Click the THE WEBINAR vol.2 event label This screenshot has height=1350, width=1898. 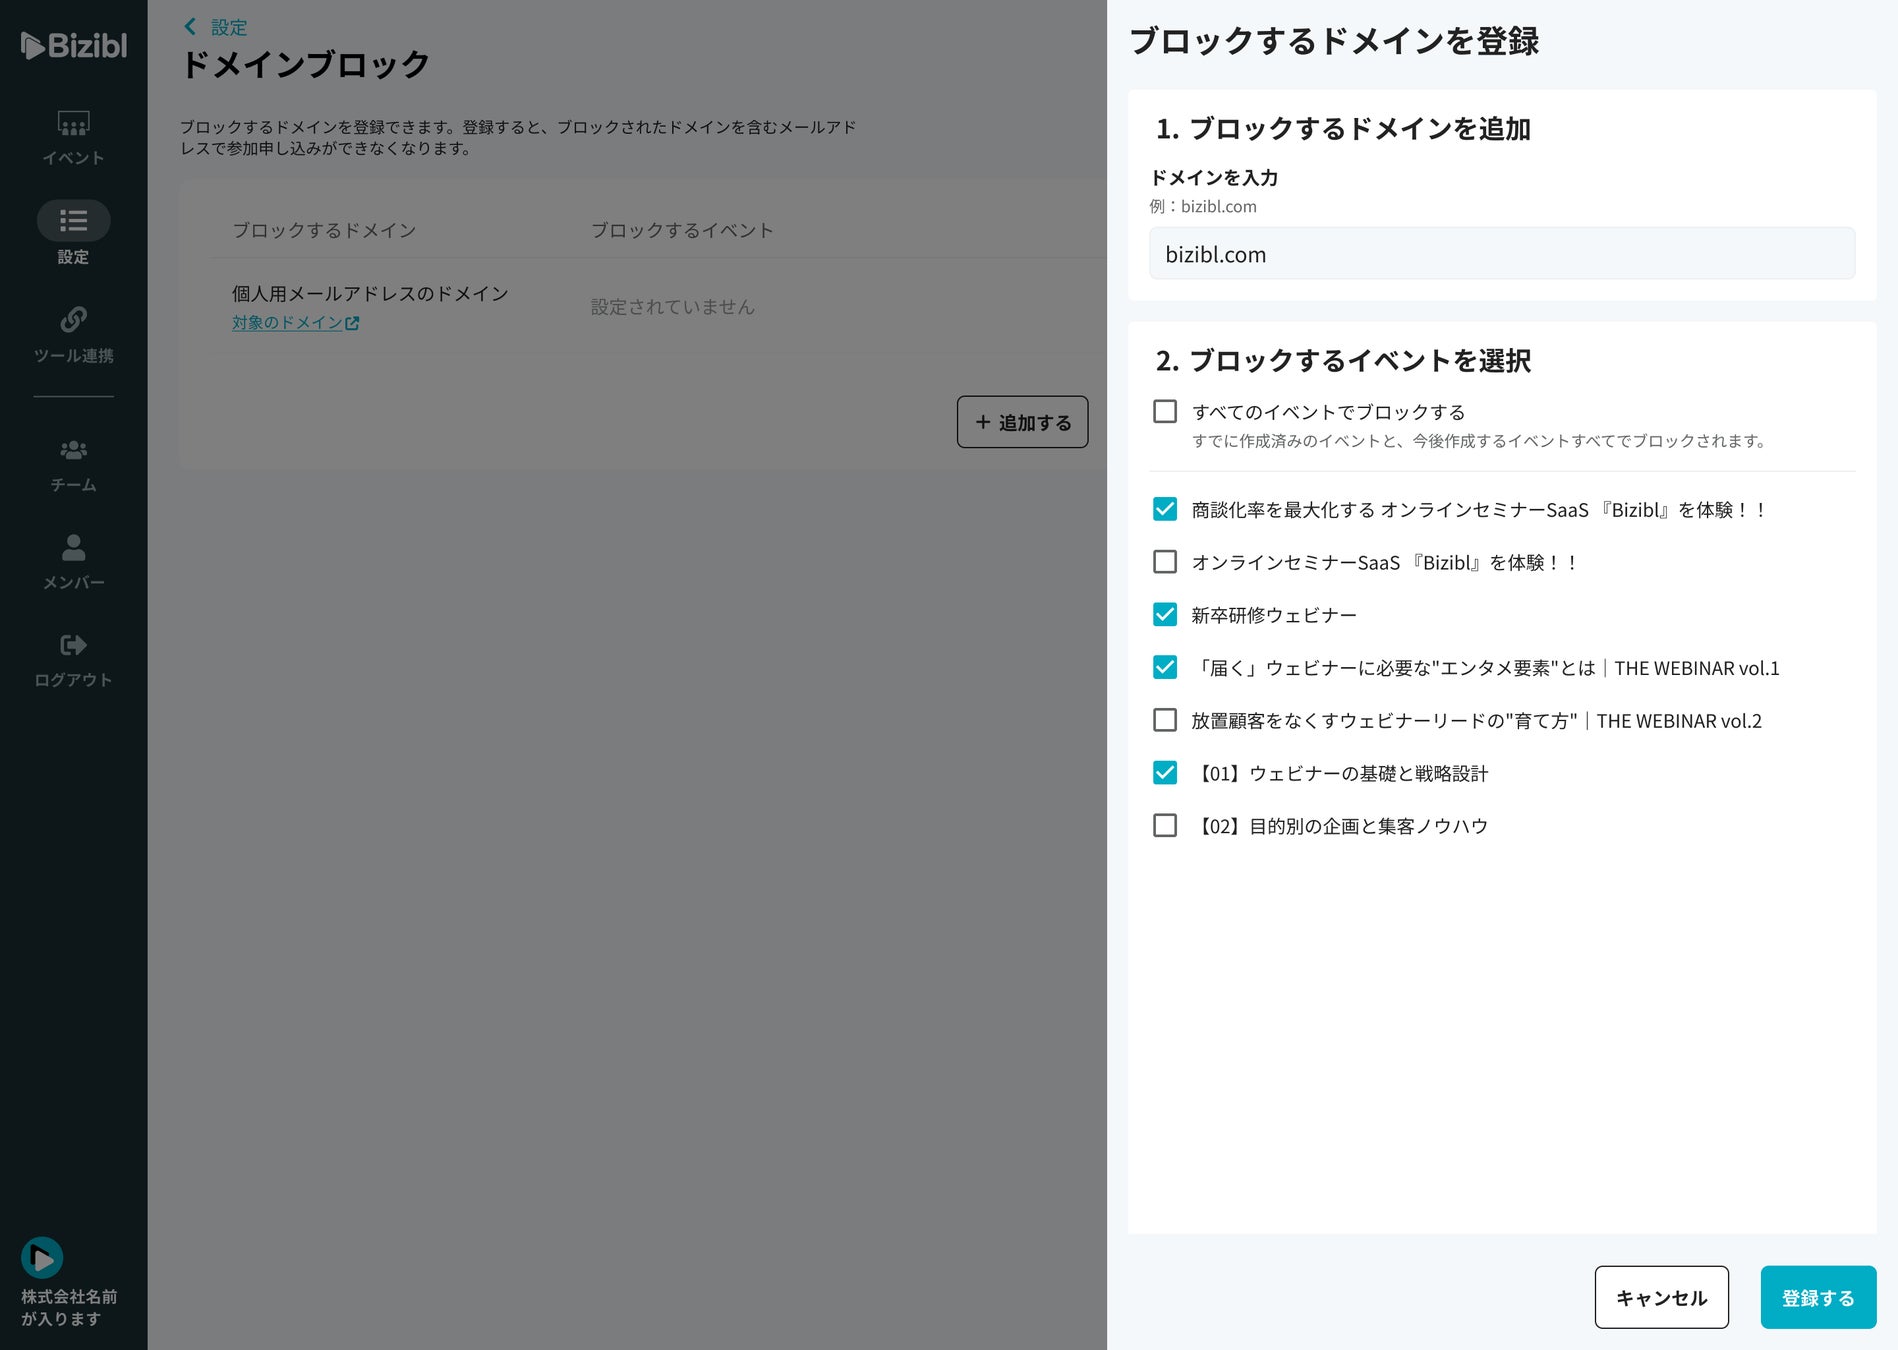coord(1476,721)
